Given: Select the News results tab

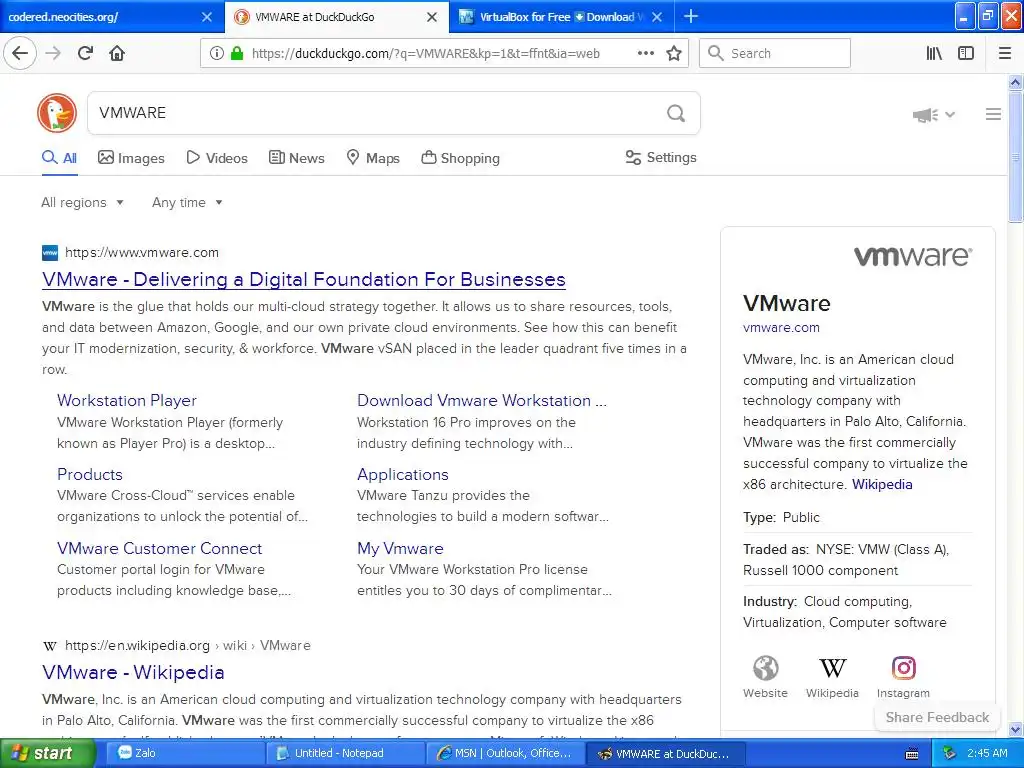Looking at the screenshot, I should (296, 158).
